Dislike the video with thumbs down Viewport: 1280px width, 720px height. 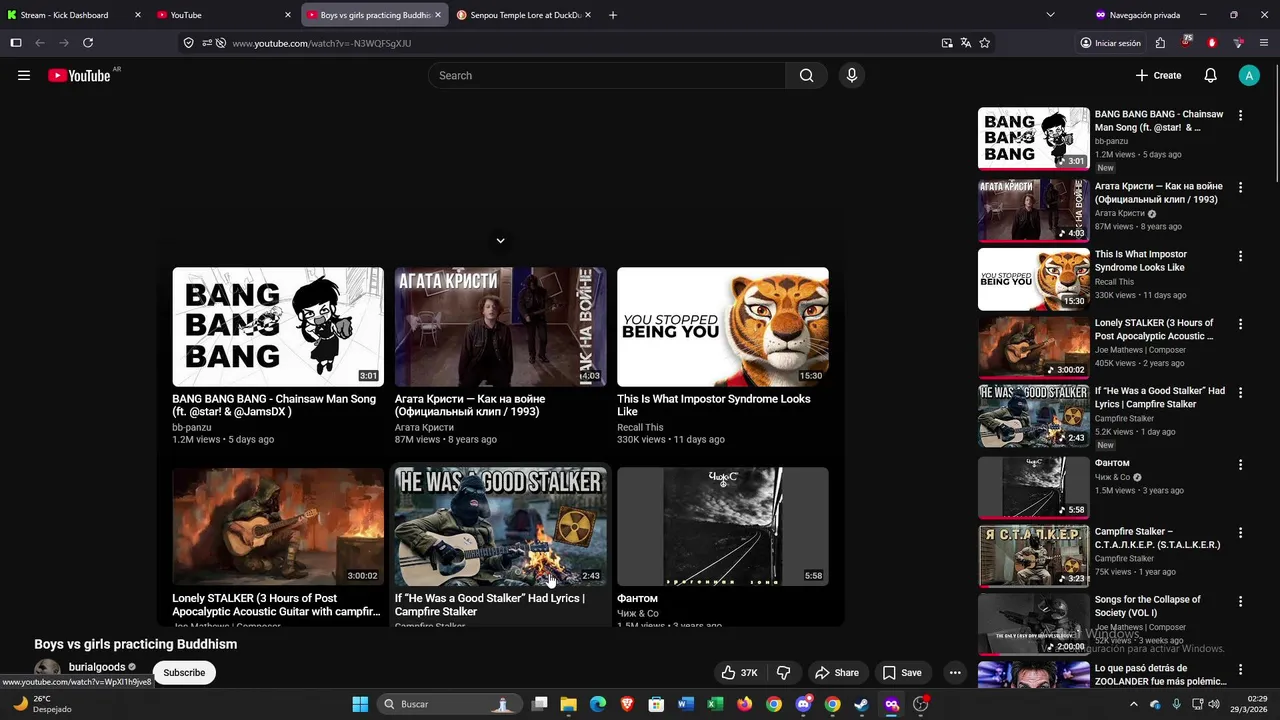pos(784,673)
